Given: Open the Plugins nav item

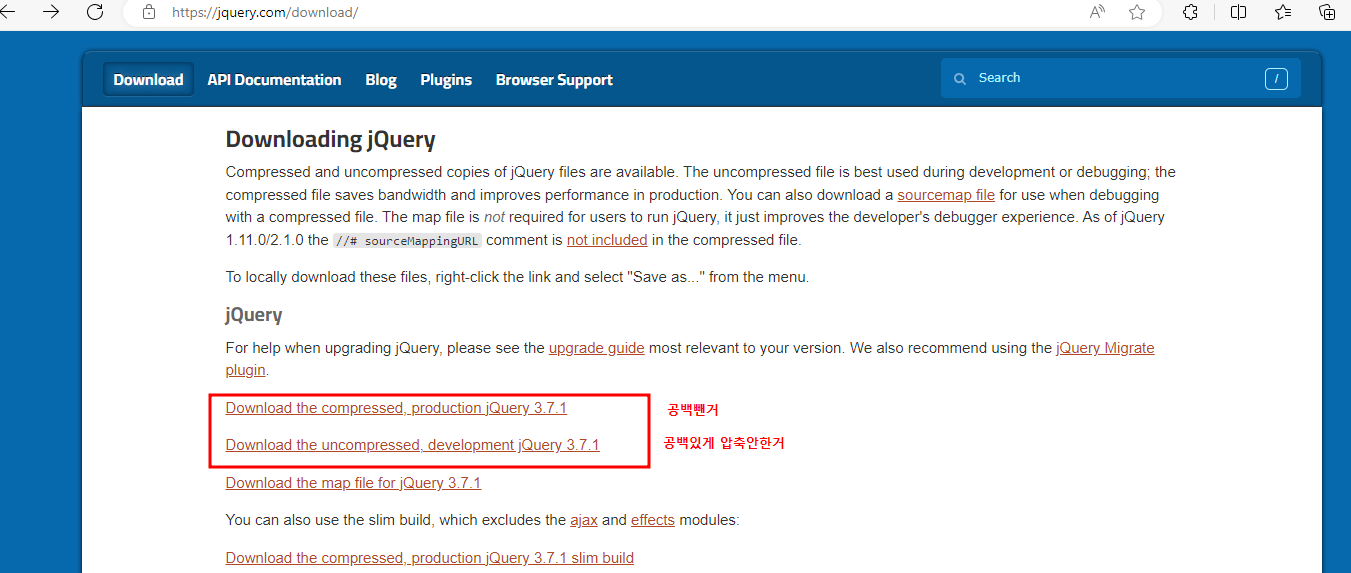Looking at the screenshot, I should [446, 80].
